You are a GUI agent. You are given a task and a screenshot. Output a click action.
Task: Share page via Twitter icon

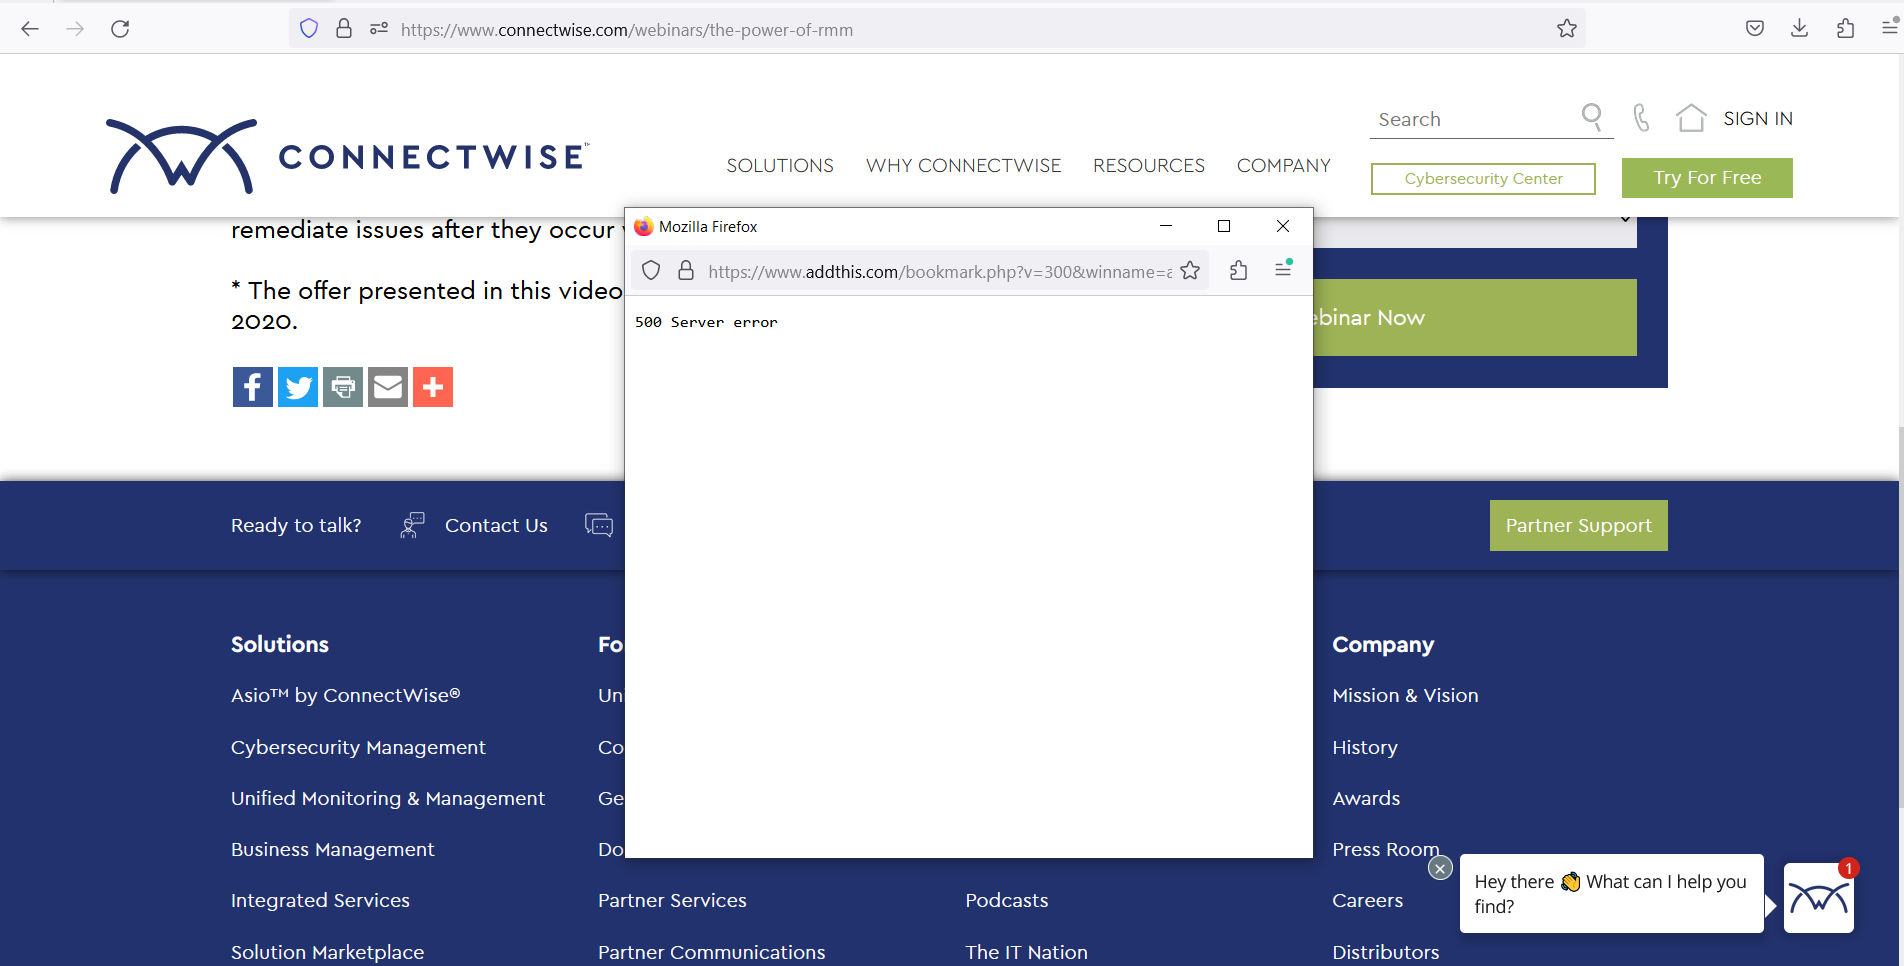(298, 387)
